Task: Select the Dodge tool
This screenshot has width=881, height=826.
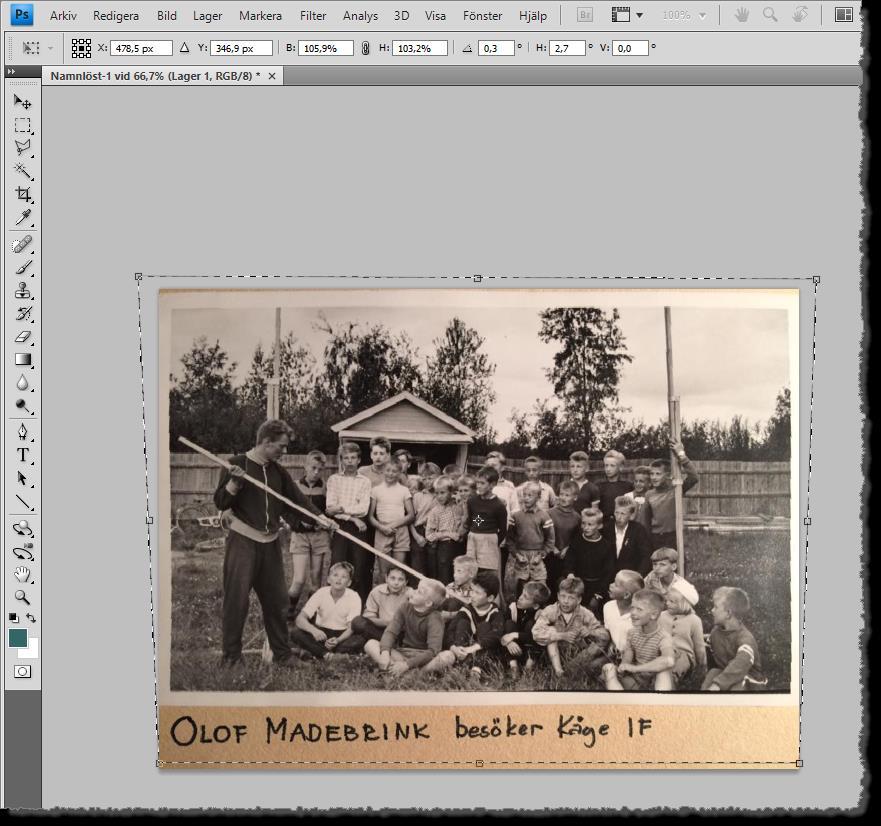Action: [x=22, y=406]
